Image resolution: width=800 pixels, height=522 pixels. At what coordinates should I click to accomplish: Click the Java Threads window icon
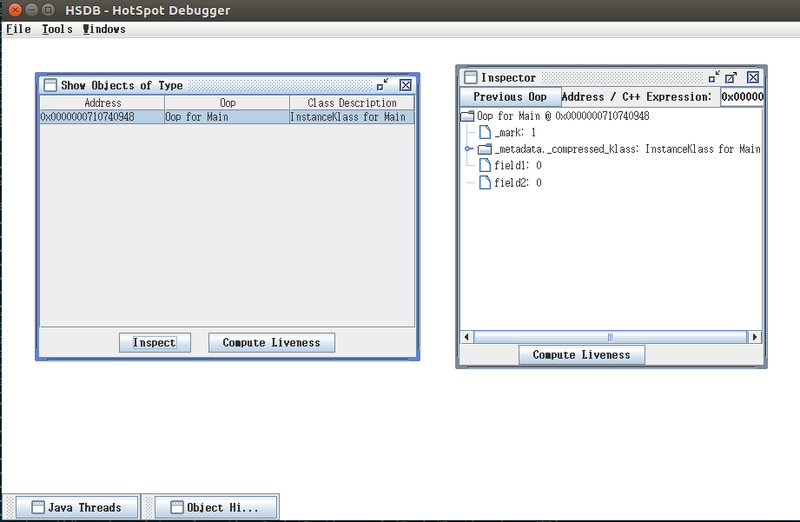[38, 507]
